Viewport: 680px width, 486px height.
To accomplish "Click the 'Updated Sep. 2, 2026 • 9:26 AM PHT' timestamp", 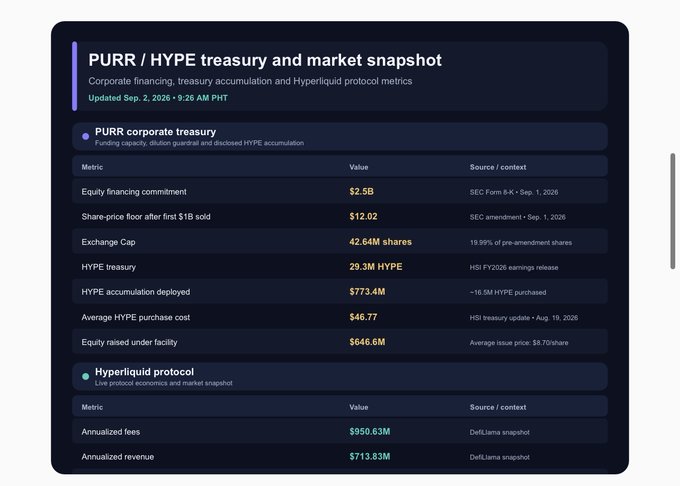I will coord(158,98).
